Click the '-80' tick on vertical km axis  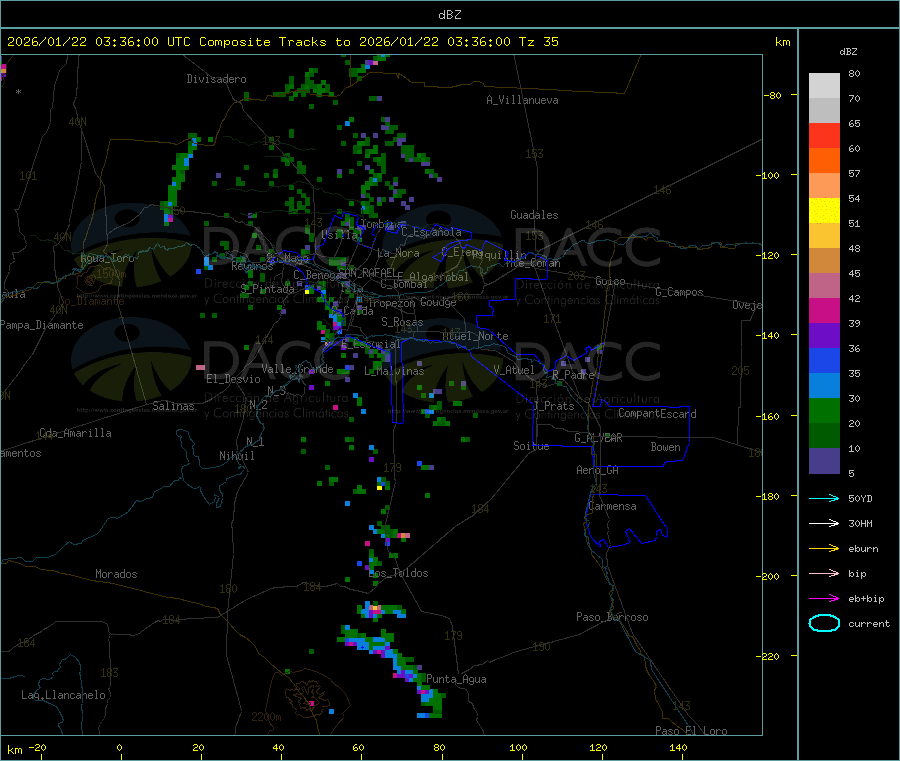click(773, 95)
